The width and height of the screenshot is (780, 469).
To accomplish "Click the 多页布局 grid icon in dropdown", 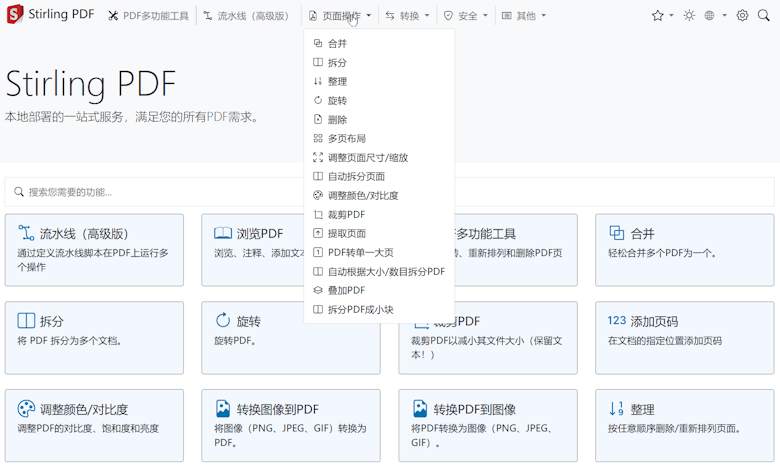I will (x=318, y=138).
